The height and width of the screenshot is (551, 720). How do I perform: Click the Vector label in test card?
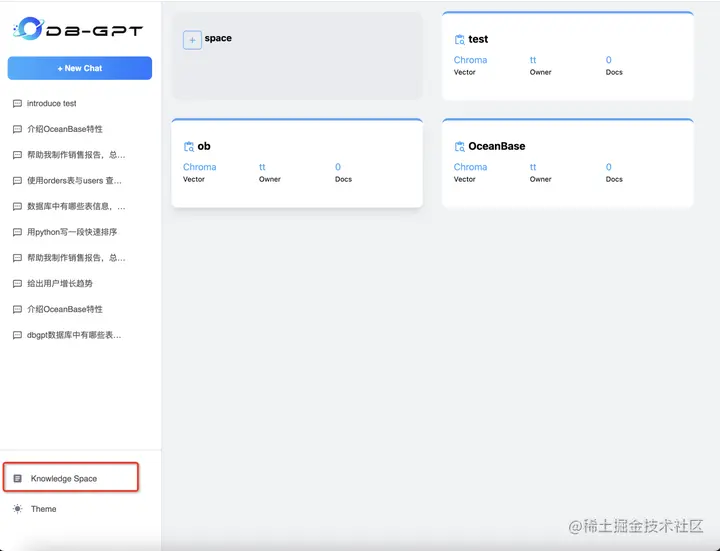465,72
